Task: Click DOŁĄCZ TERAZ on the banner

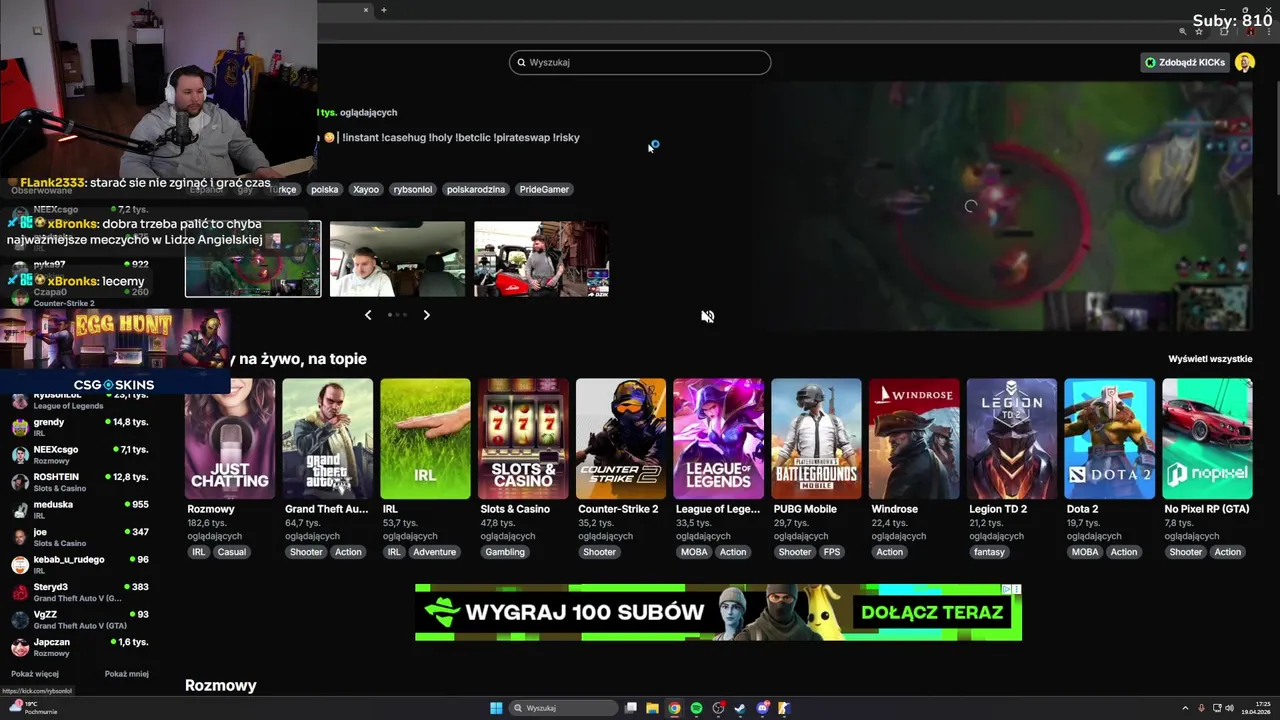Action: click(x=932, y=612)
